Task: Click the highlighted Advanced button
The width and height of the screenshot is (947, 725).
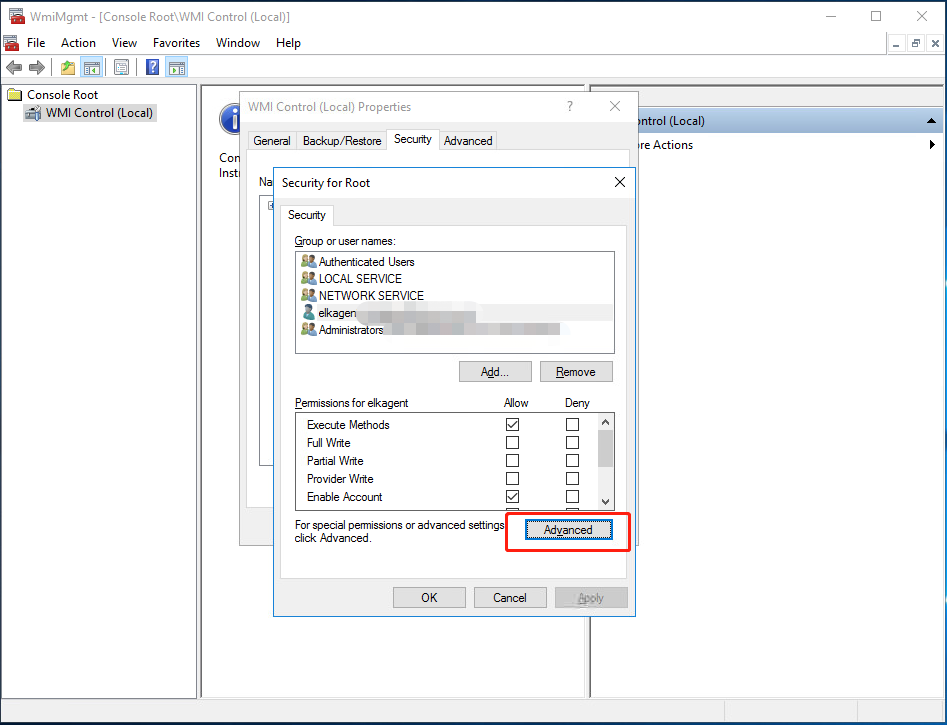Action: [567, 530]
